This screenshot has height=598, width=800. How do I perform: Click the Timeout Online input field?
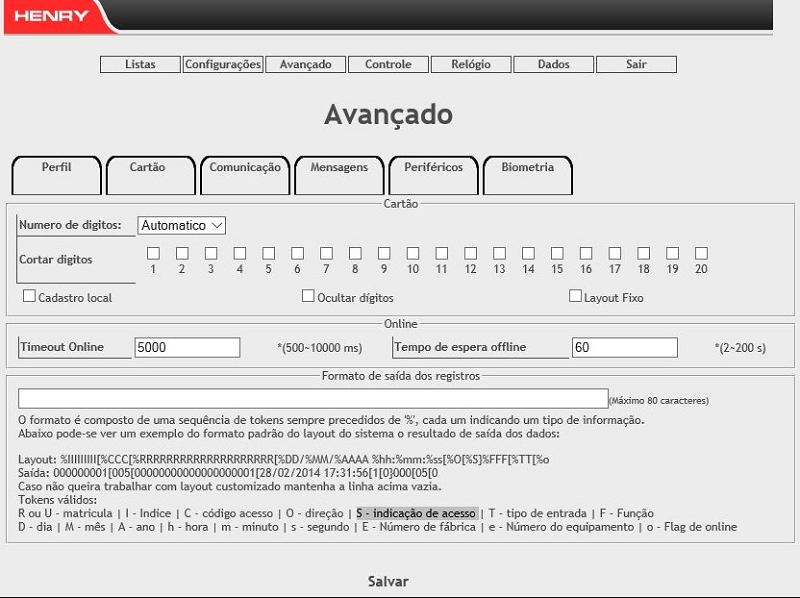187,347
